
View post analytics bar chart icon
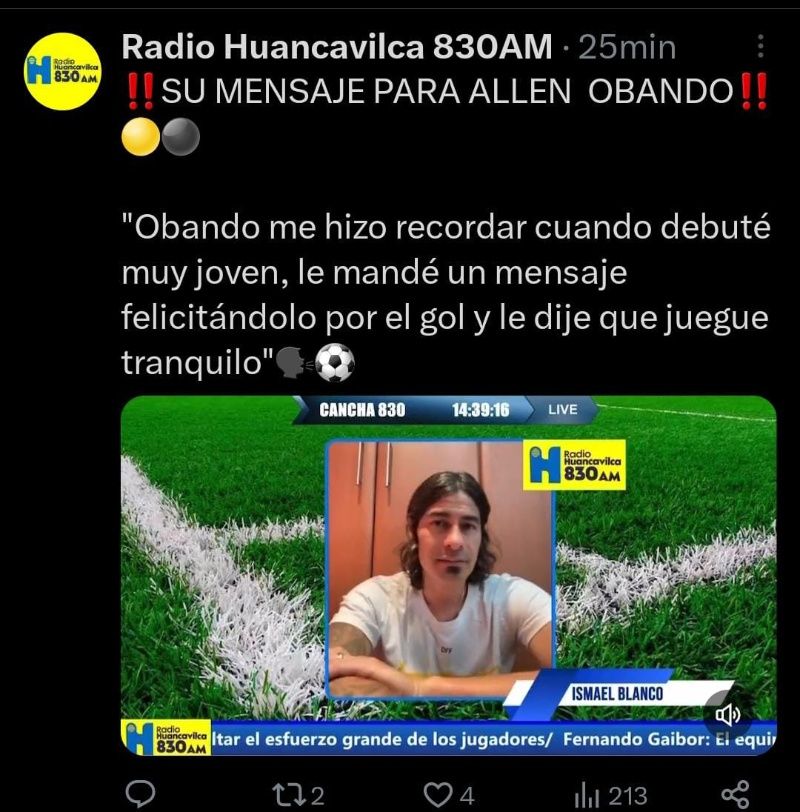(x=587, y=795)
